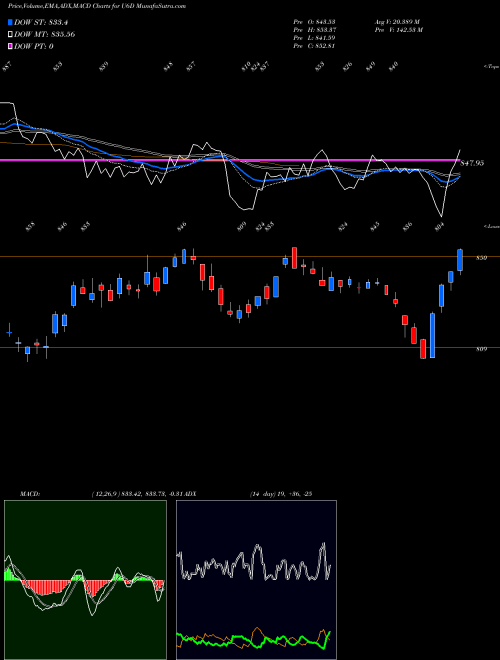Image resolution: width=500 pixels, height=660 pixels.
Task: Click the MACD heading above the green panel
Action: coord(29,494)
